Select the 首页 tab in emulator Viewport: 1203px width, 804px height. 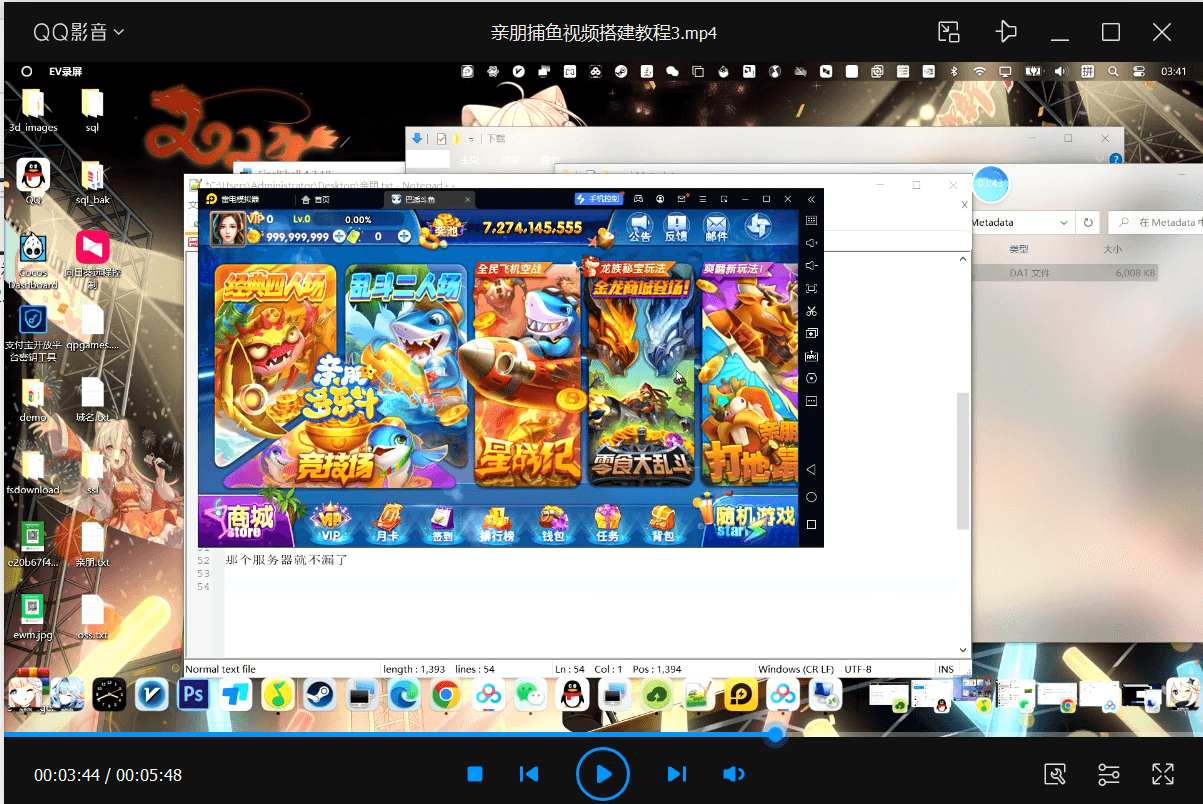click(x=316, y=199)
